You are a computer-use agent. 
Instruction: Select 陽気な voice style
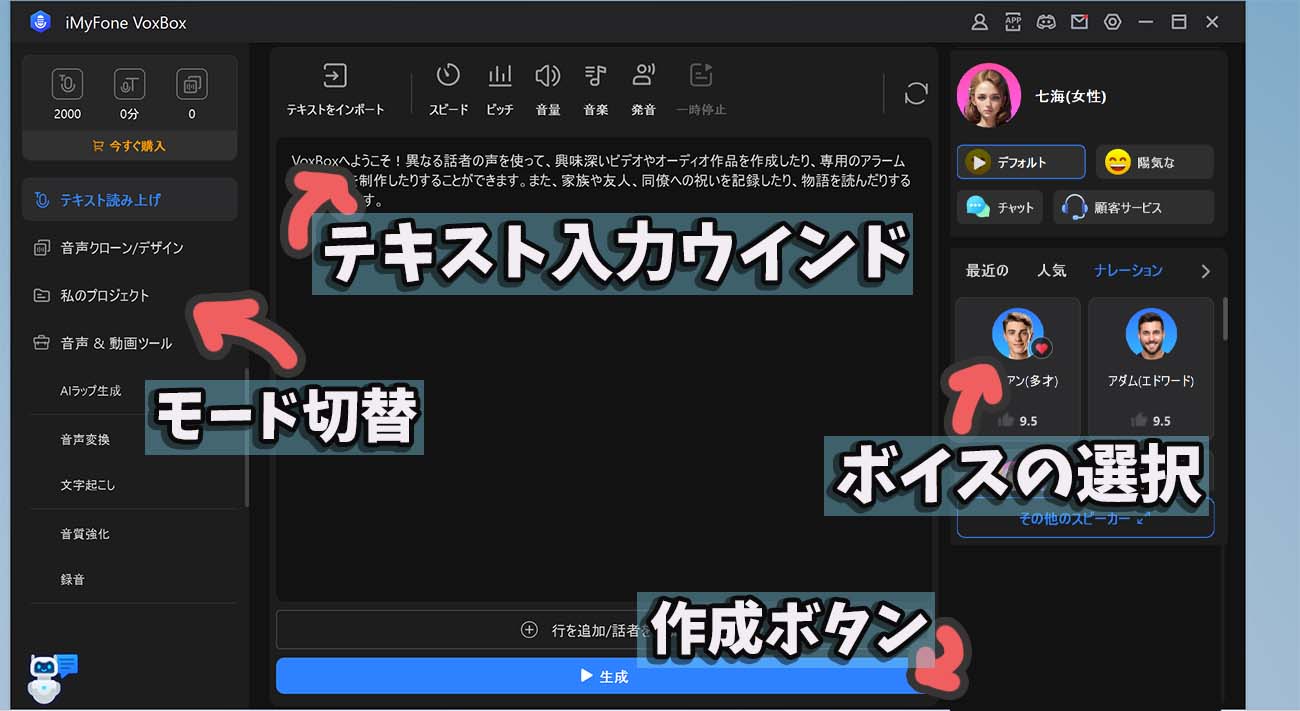1155,162
